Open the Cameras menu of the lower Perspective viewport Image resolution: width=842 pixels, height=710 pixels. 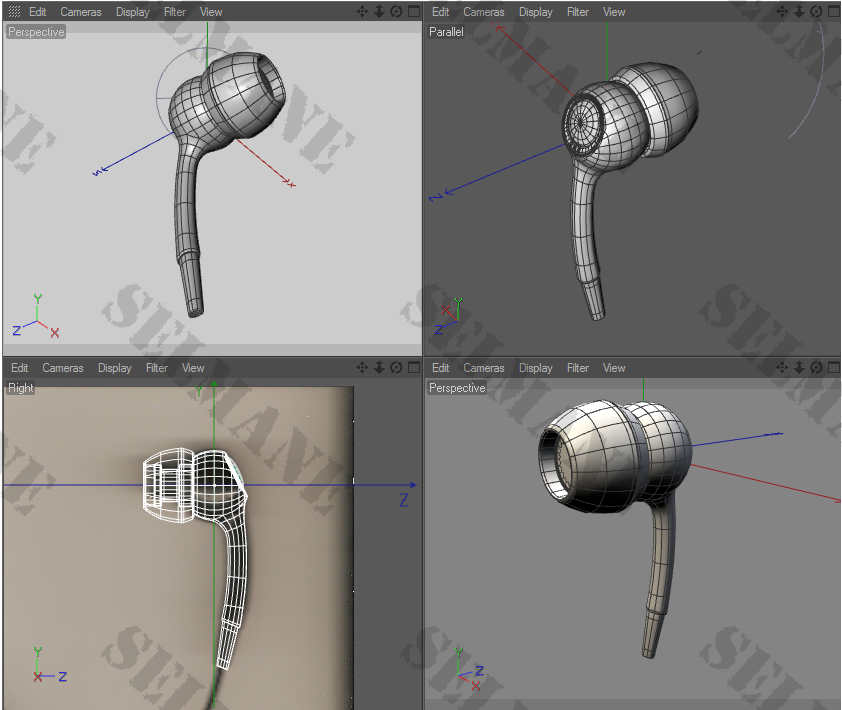pos(484,368)
